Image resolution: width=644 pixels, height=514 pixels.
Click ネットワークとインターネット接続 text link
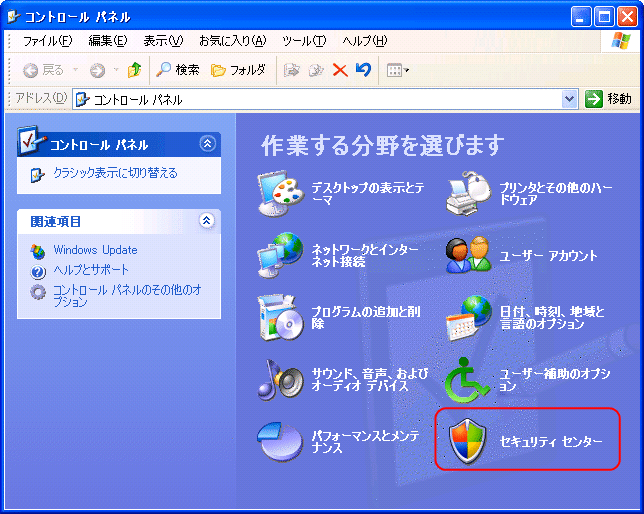pos(365,255)
